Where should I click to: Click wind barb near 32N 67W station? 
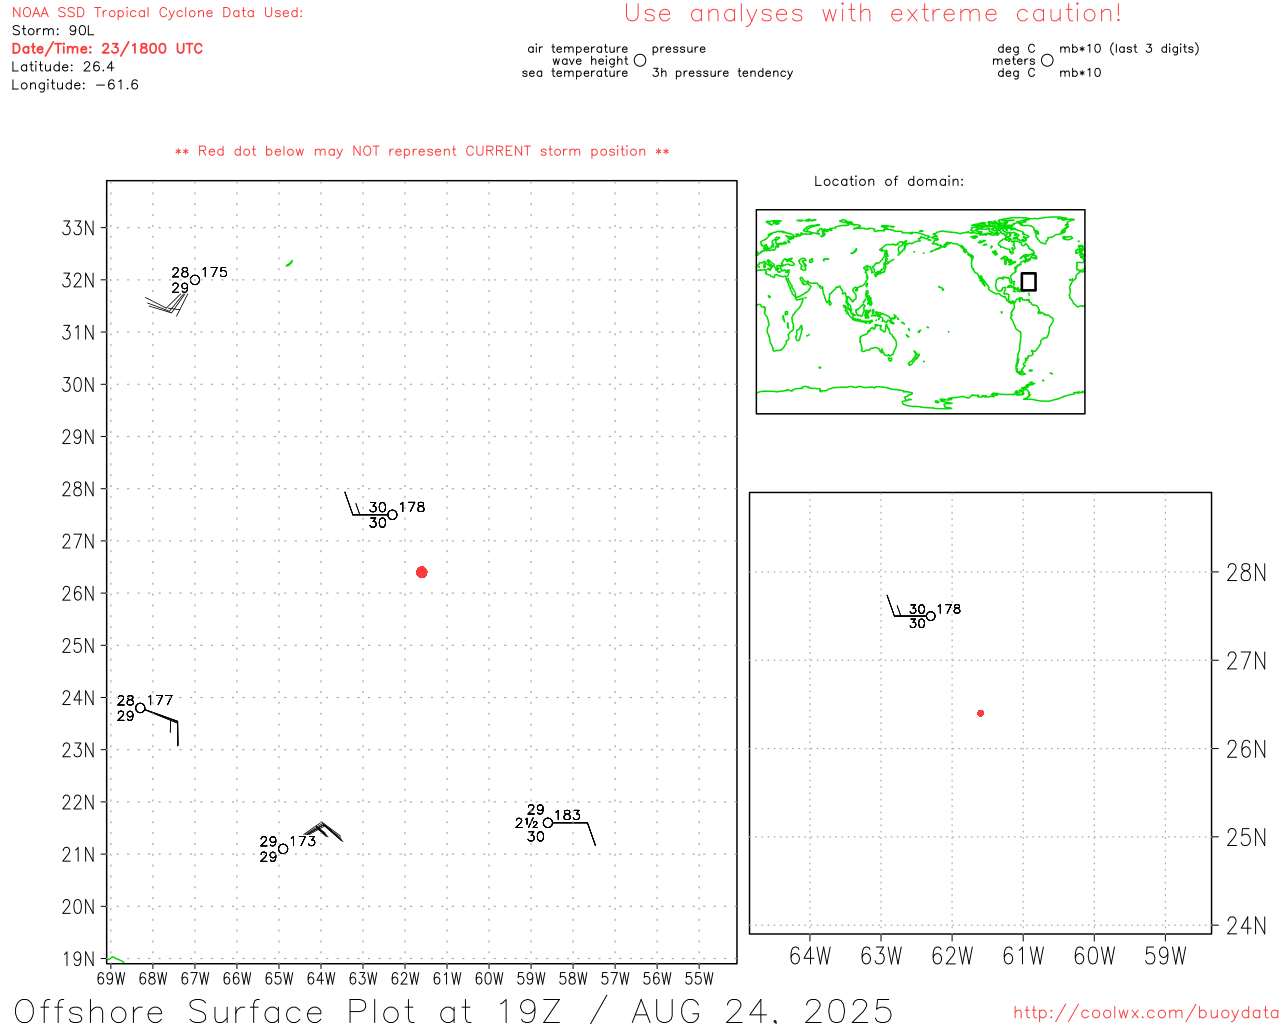coord(167,302)
